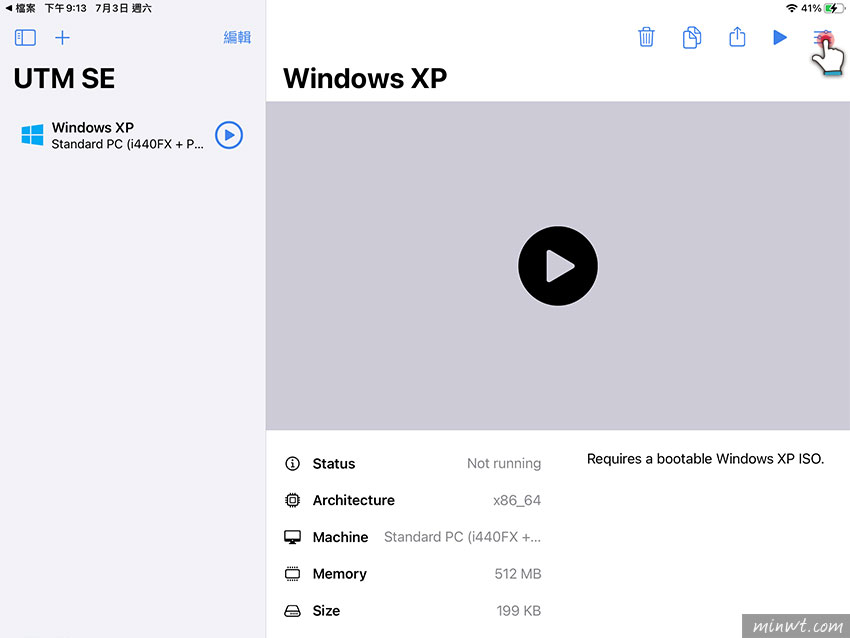Click the 'Not running' status value

504,463
